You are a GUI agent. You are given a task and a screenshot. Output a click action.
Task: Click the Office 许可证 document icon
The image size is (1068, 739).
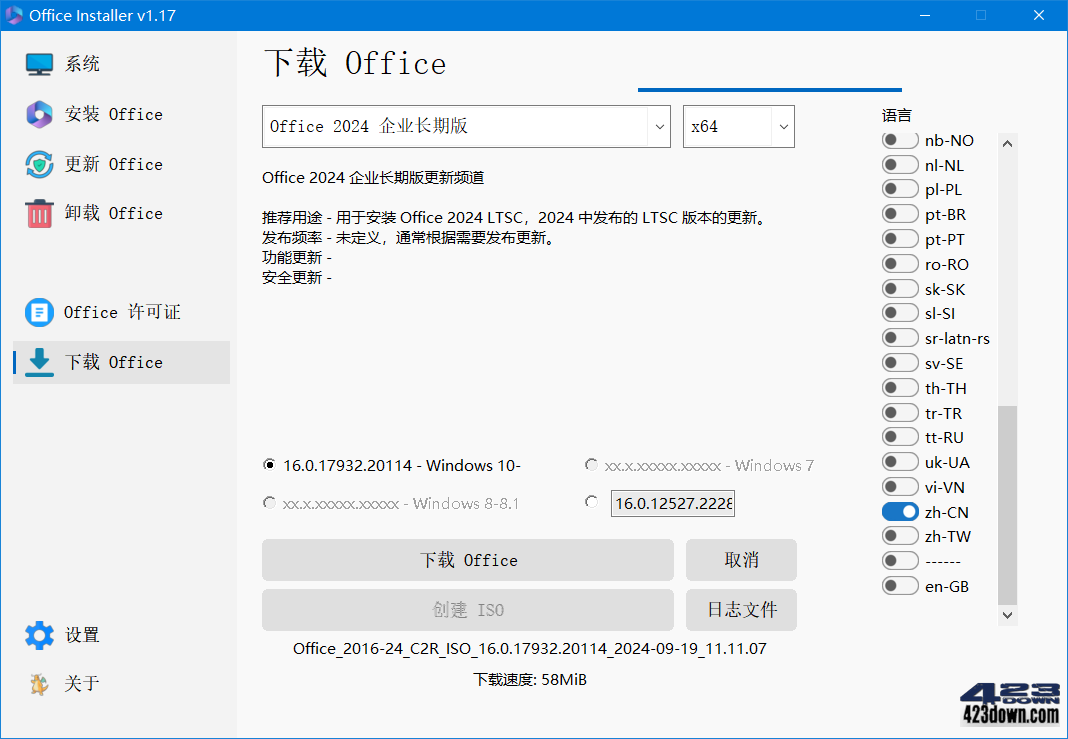[37, 312]
